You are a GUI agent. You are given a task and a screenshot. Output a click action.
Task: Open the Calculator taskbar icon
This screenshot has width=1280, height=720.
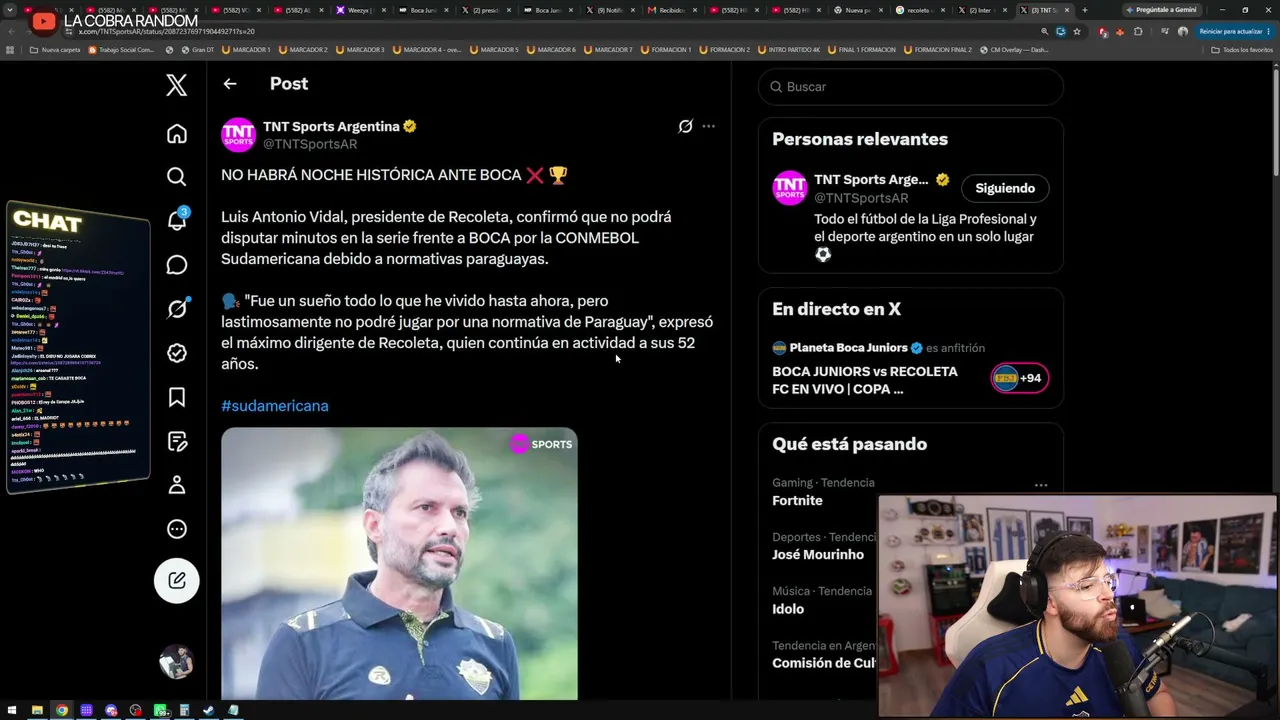point(184,711)
